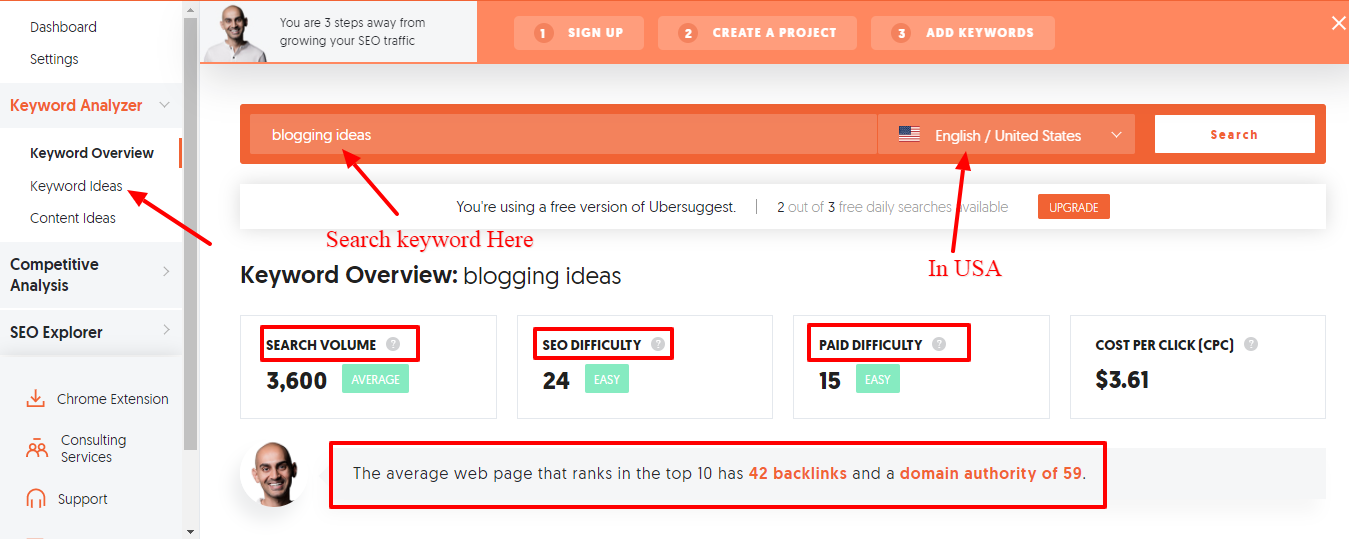
Task: Close the onboarding banner with X
Action: pyautogui.click(x=1338, y=23)
